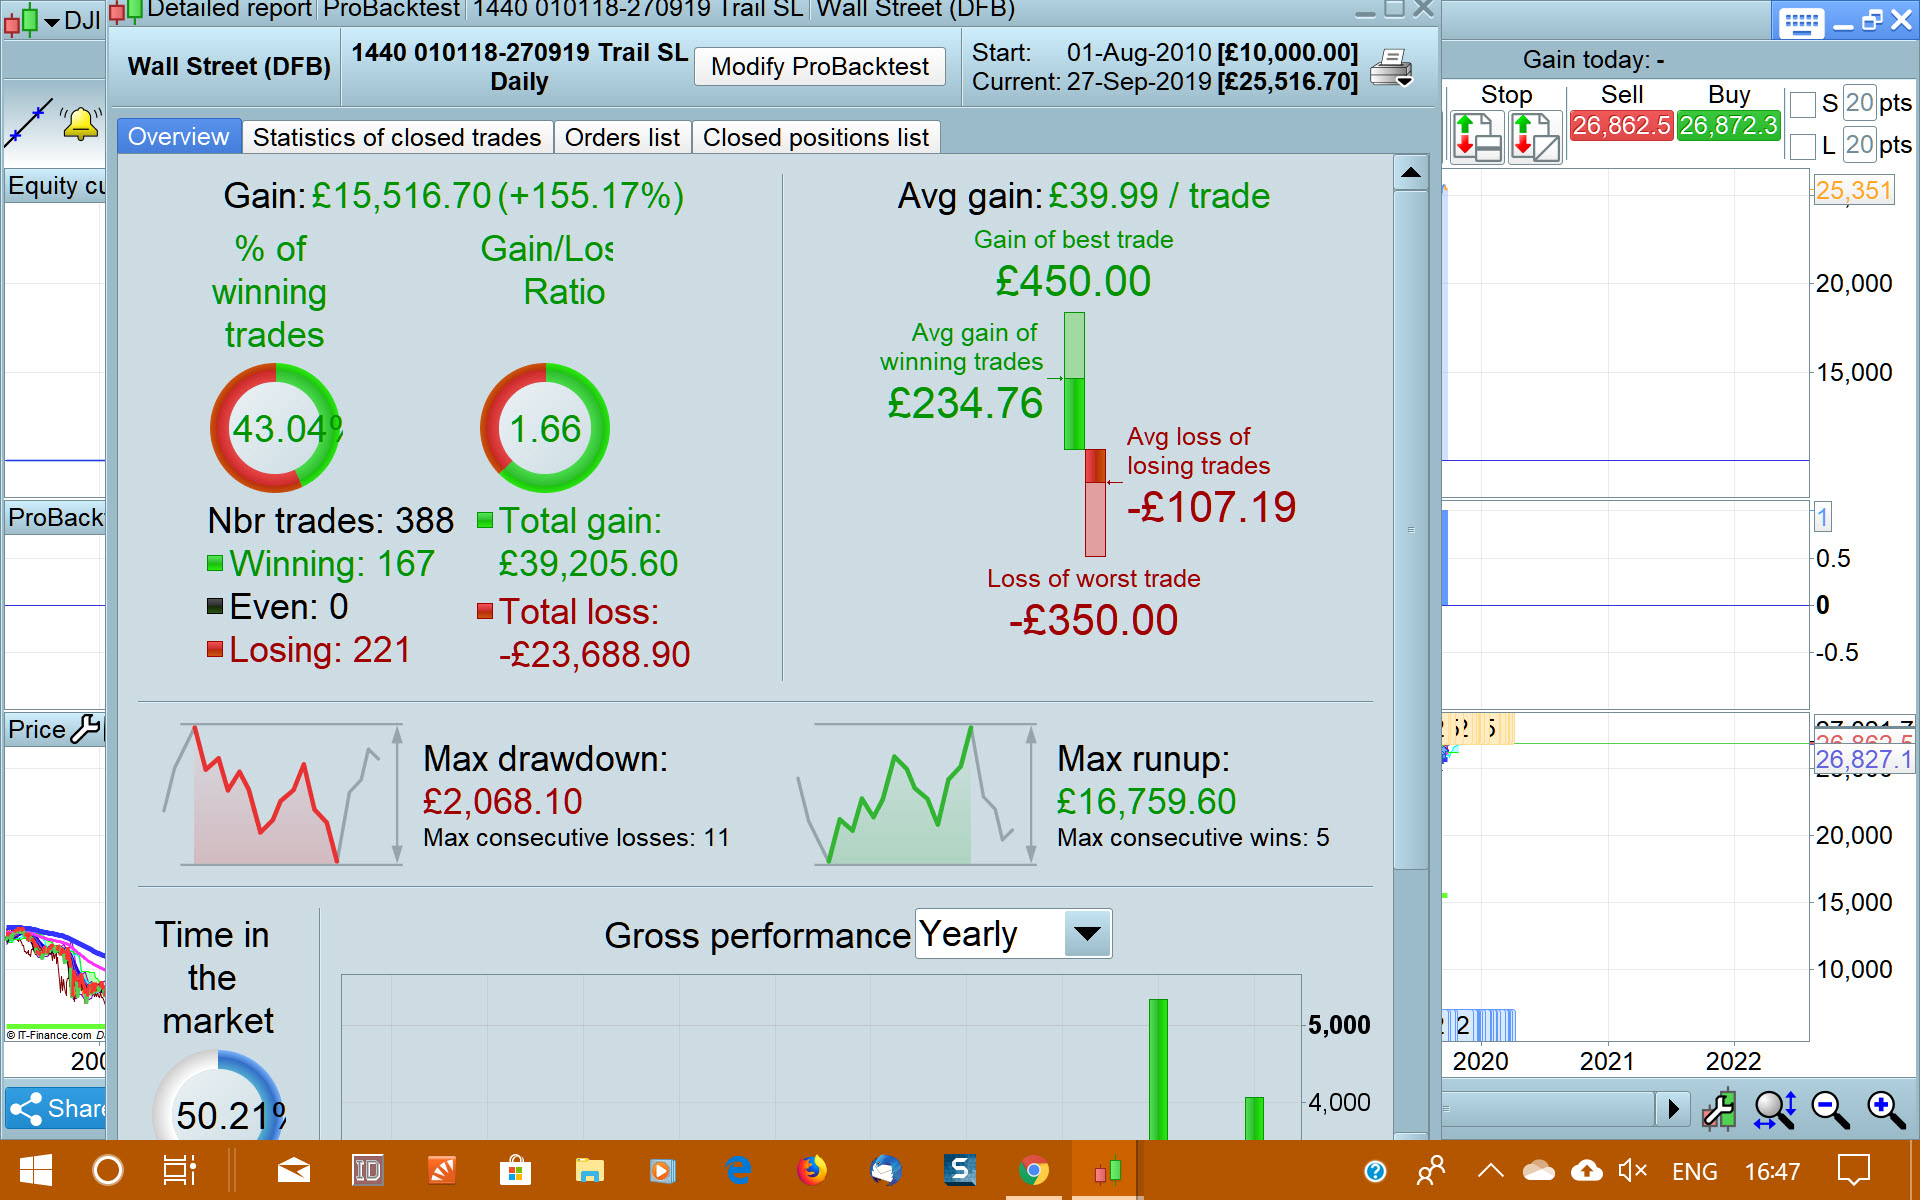
Task: Enable the L limit points checkbox
Action: (x=1803, y=146)
